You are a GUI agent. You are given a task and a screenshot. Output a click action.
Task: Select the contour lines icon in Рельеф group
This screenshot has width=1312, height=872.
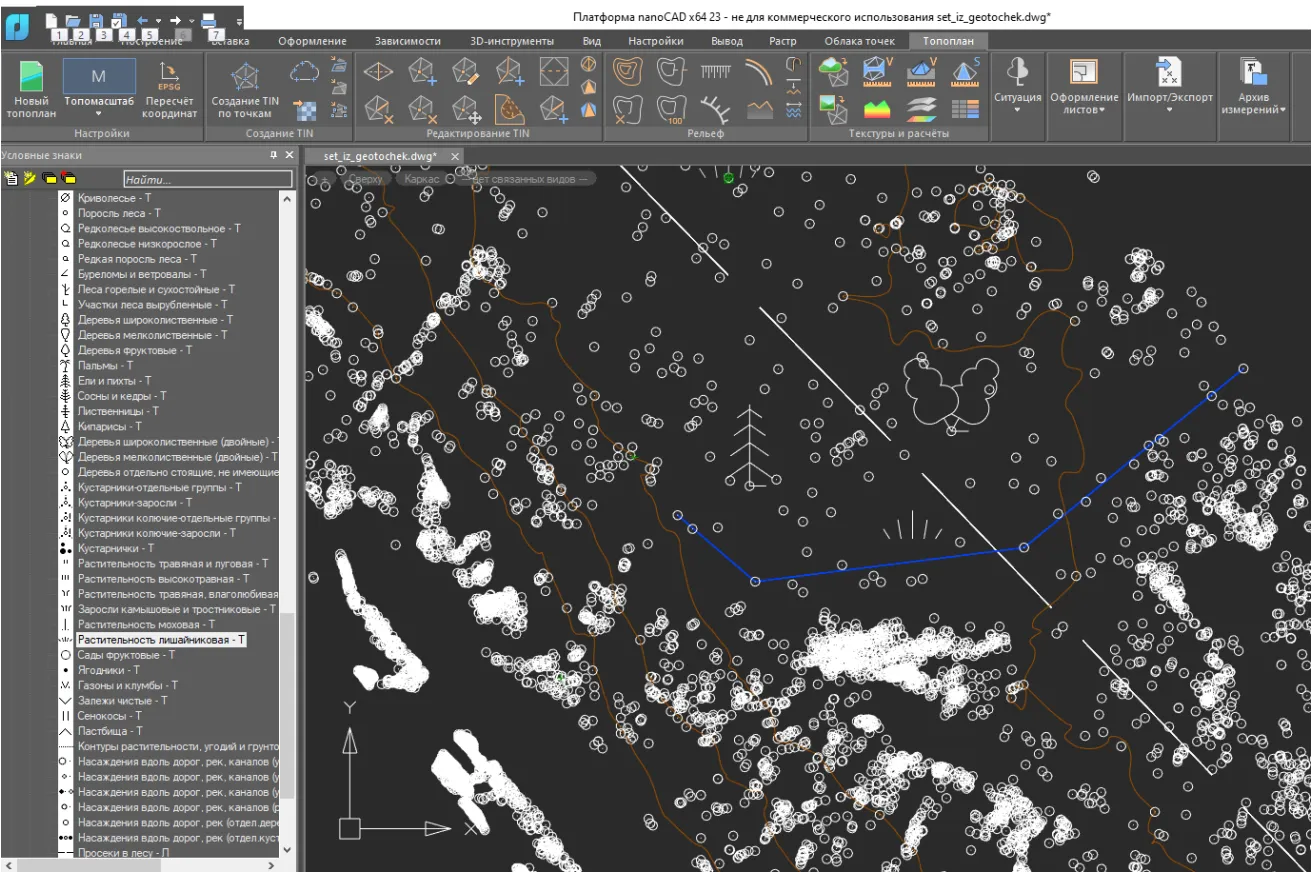click(628, 71)
